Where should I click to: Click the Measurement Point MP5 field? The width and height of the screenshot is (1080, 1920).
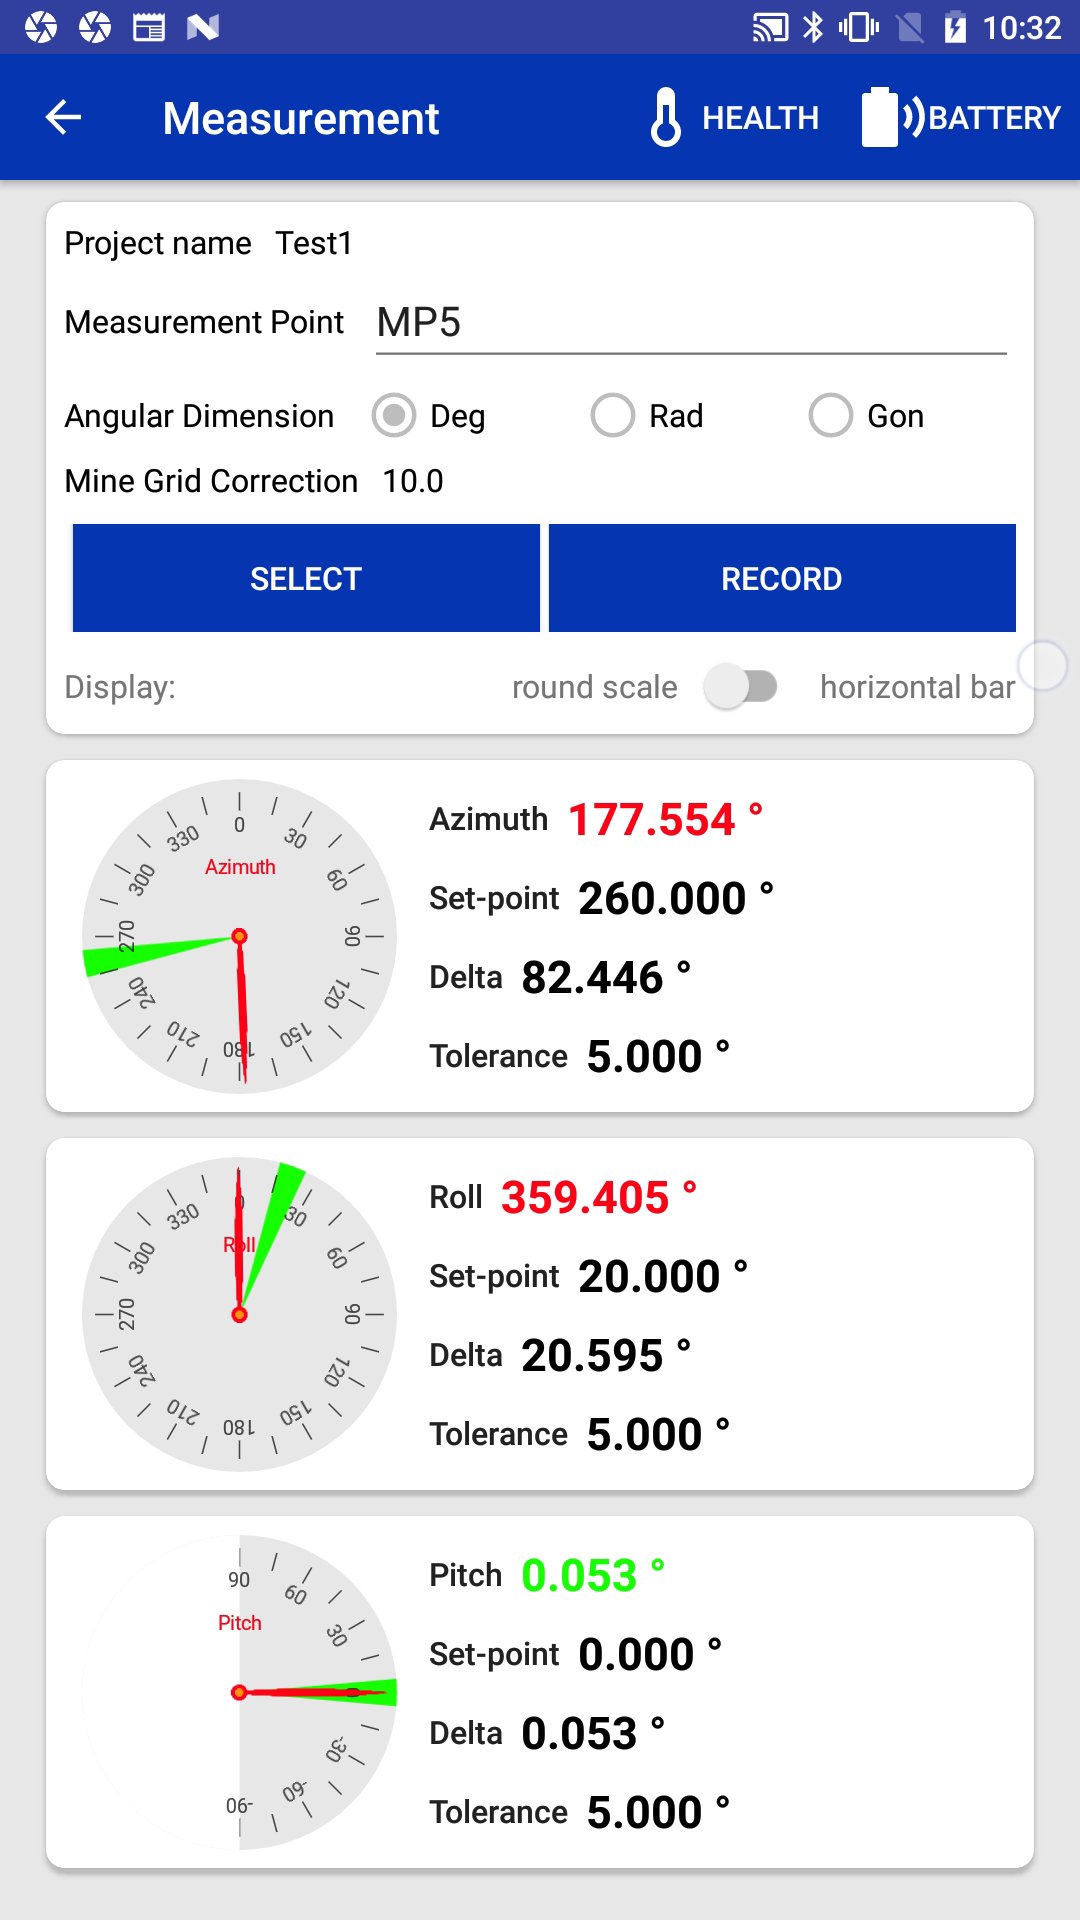point(690,323)
